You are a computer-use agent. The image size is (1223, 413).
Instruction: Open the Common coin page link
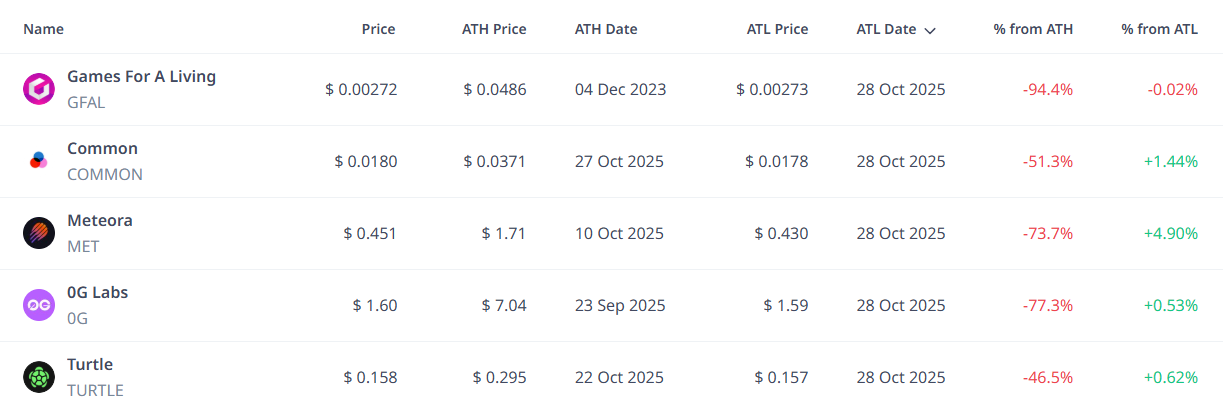point(102,148)
